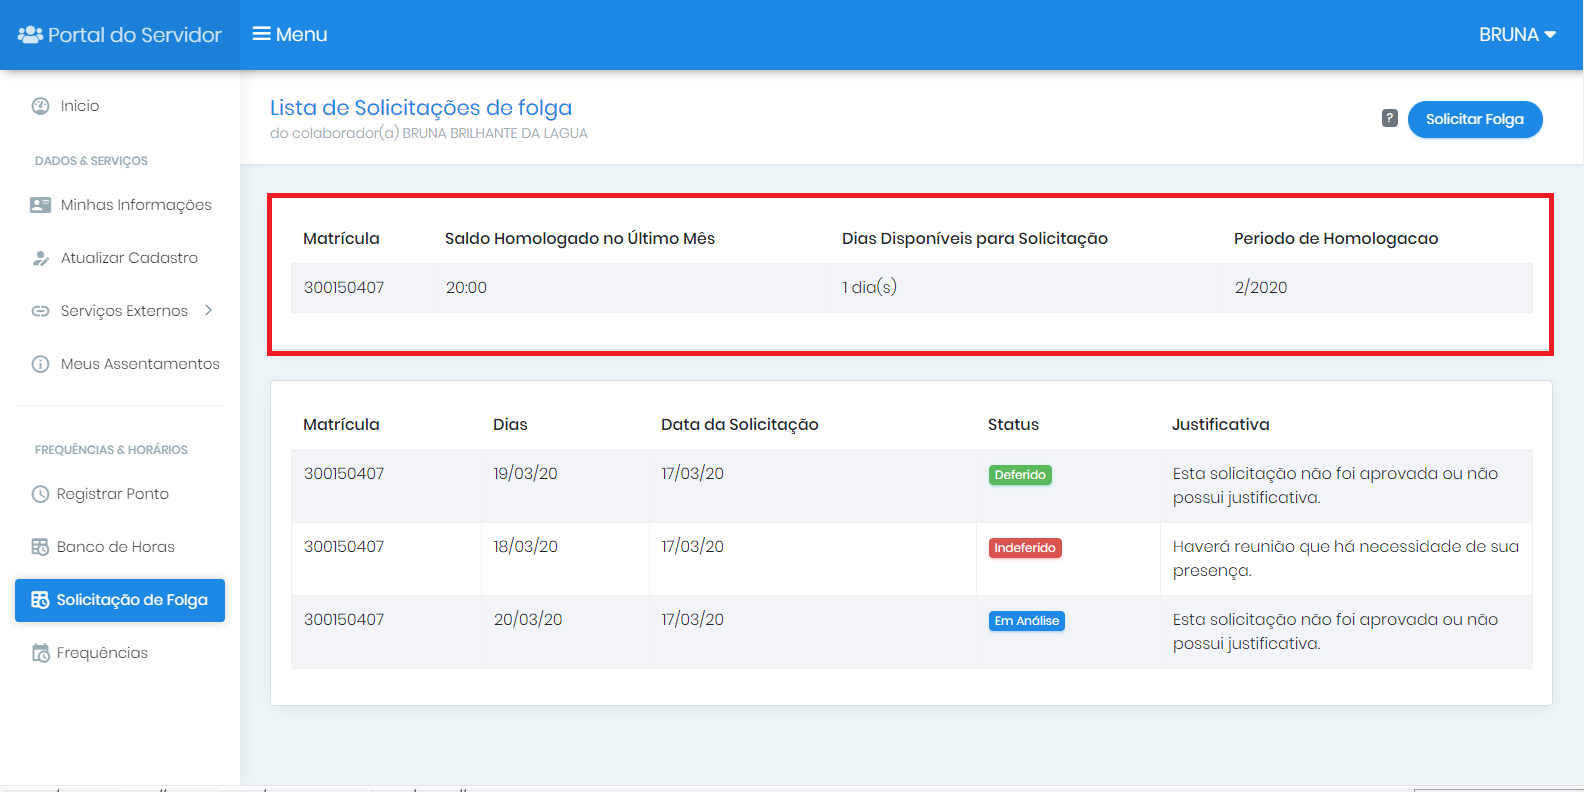Click the green Deferido status badge
Screen dimensions: 1584x792
(x=1020, y=475)
